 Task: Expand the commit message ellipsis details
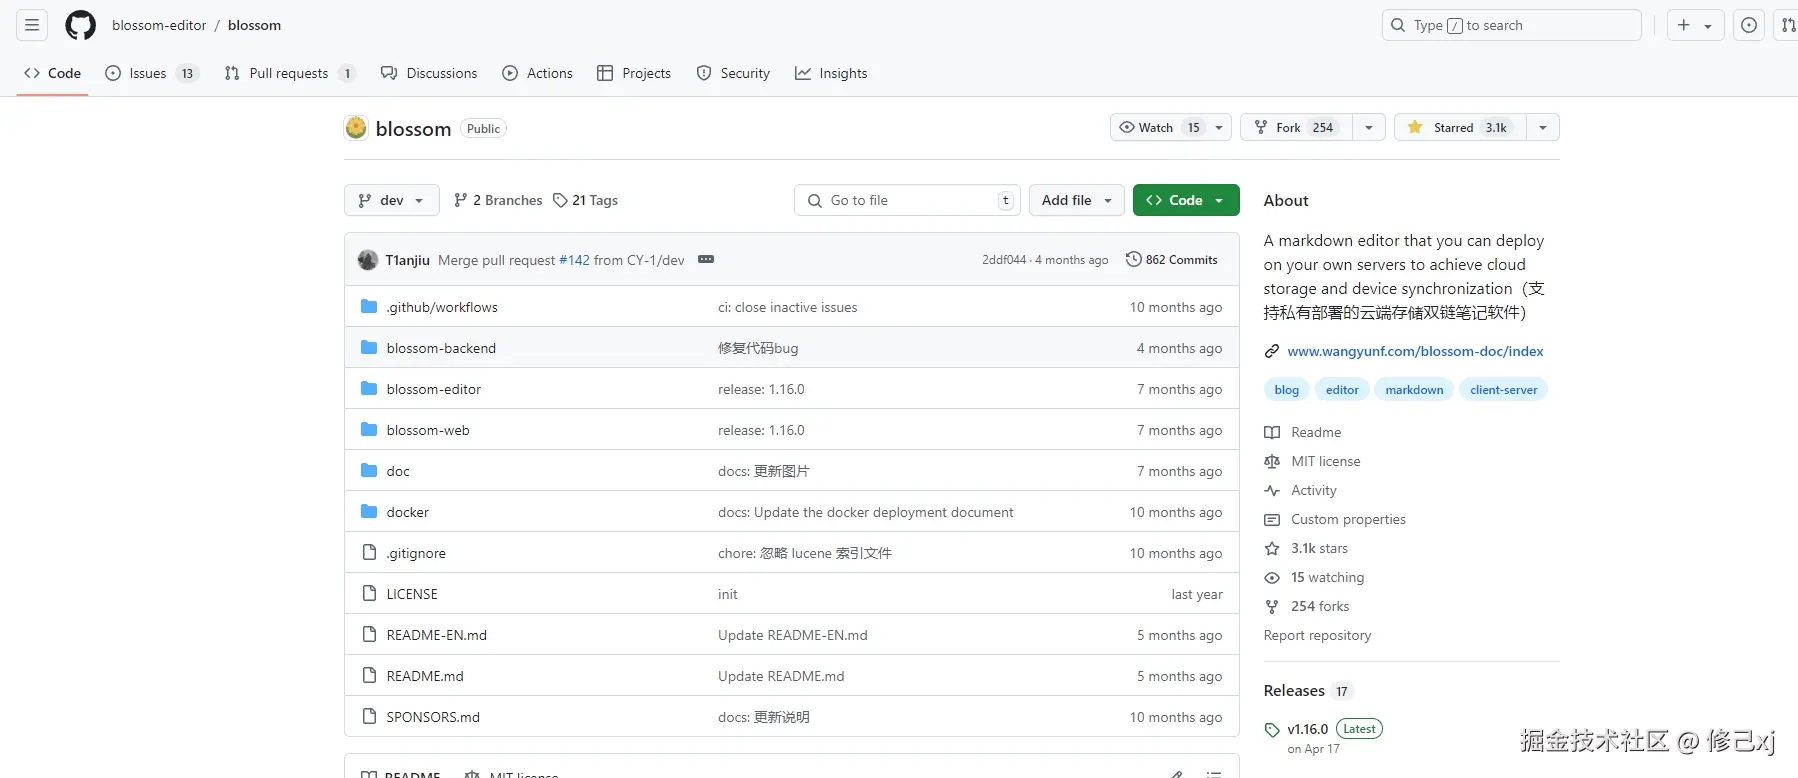tap(706, 259)
